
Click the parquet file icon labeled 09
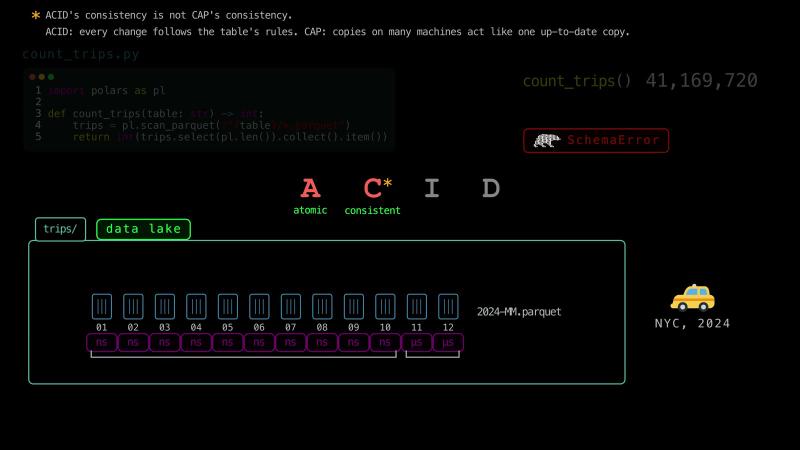pyautogui.click(x=354, y=307)
